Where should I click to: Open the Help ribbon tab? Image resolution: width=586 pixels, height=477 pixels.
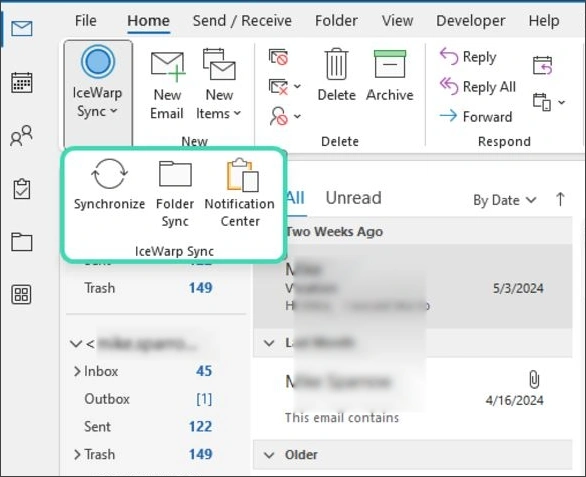(544, 21)
